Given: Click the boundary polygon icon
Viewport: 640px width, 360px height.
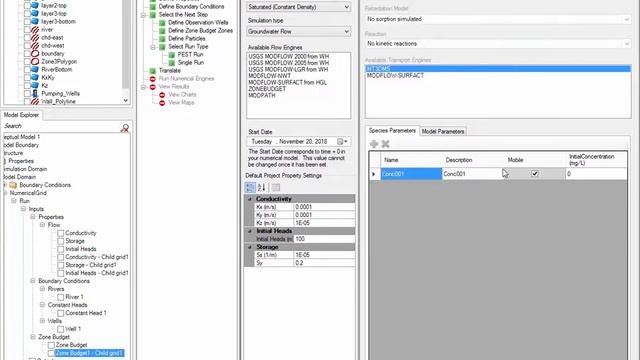Looking at the screenshot, I should 35,53.
